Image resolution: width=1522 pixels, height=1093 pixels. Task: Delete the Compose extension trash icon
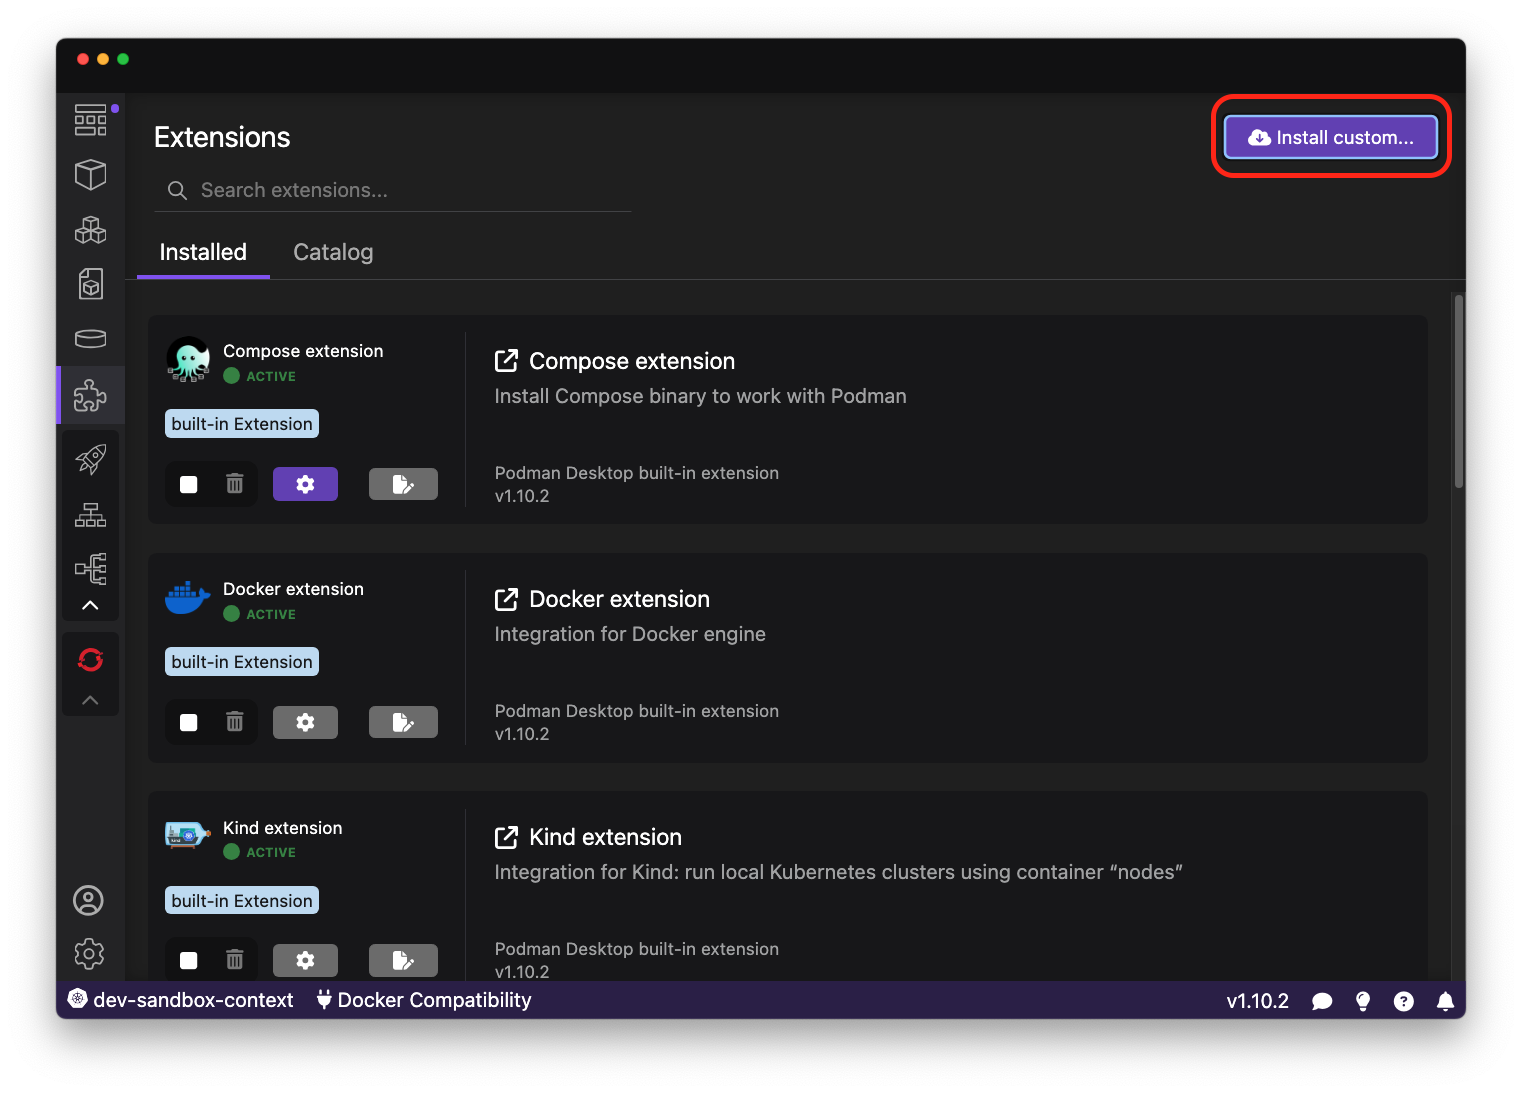235,484
